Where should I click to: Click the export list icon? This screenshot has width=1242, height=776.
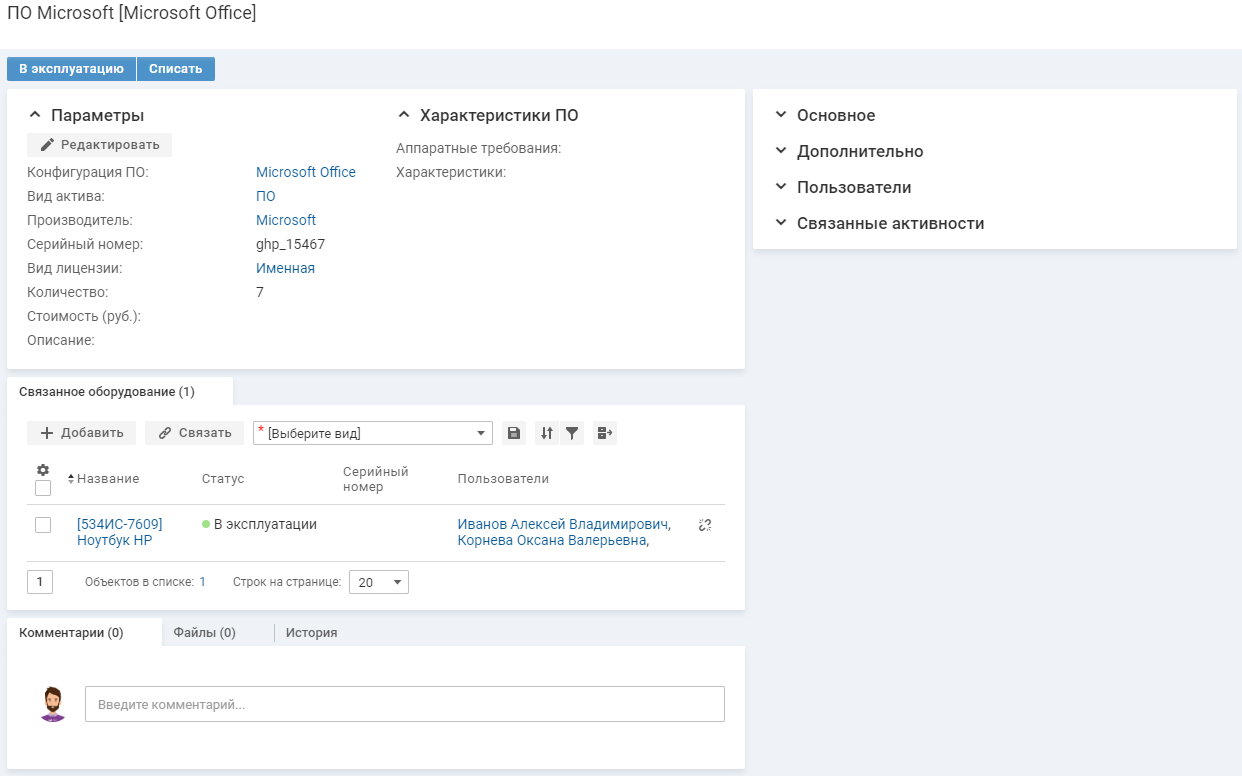604,433
